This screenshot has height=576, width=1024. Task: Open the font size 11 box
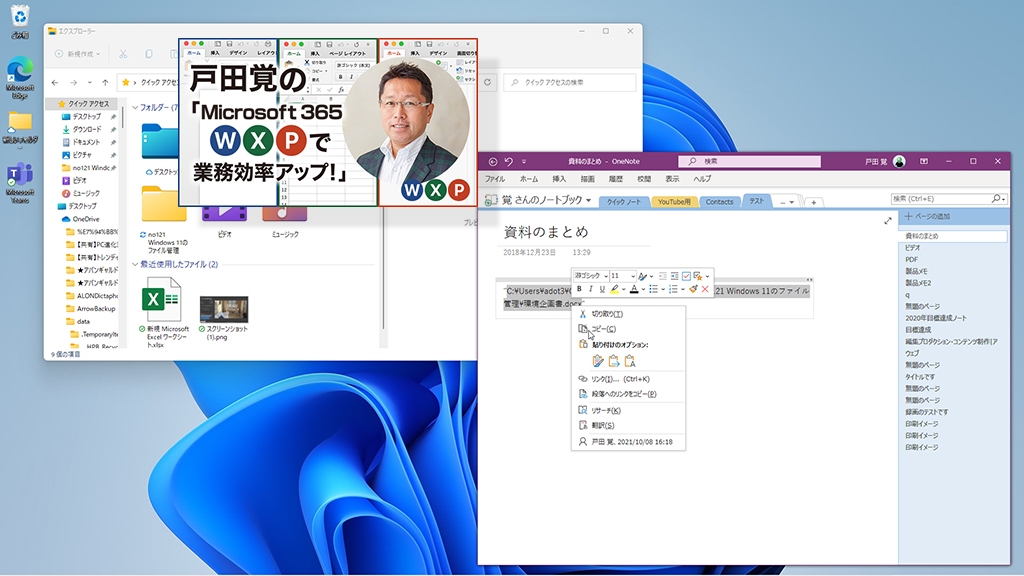623,276
